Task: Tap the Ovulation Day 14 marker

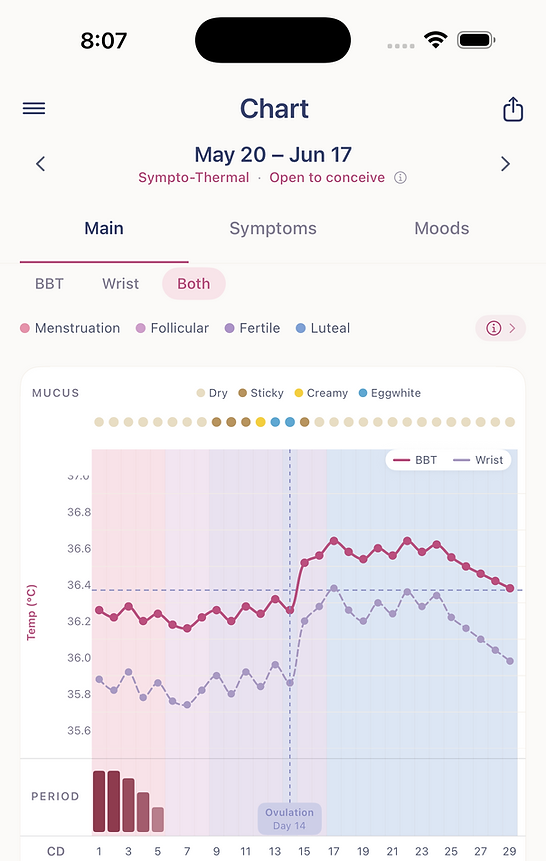Action: click(x=289, y=819)
